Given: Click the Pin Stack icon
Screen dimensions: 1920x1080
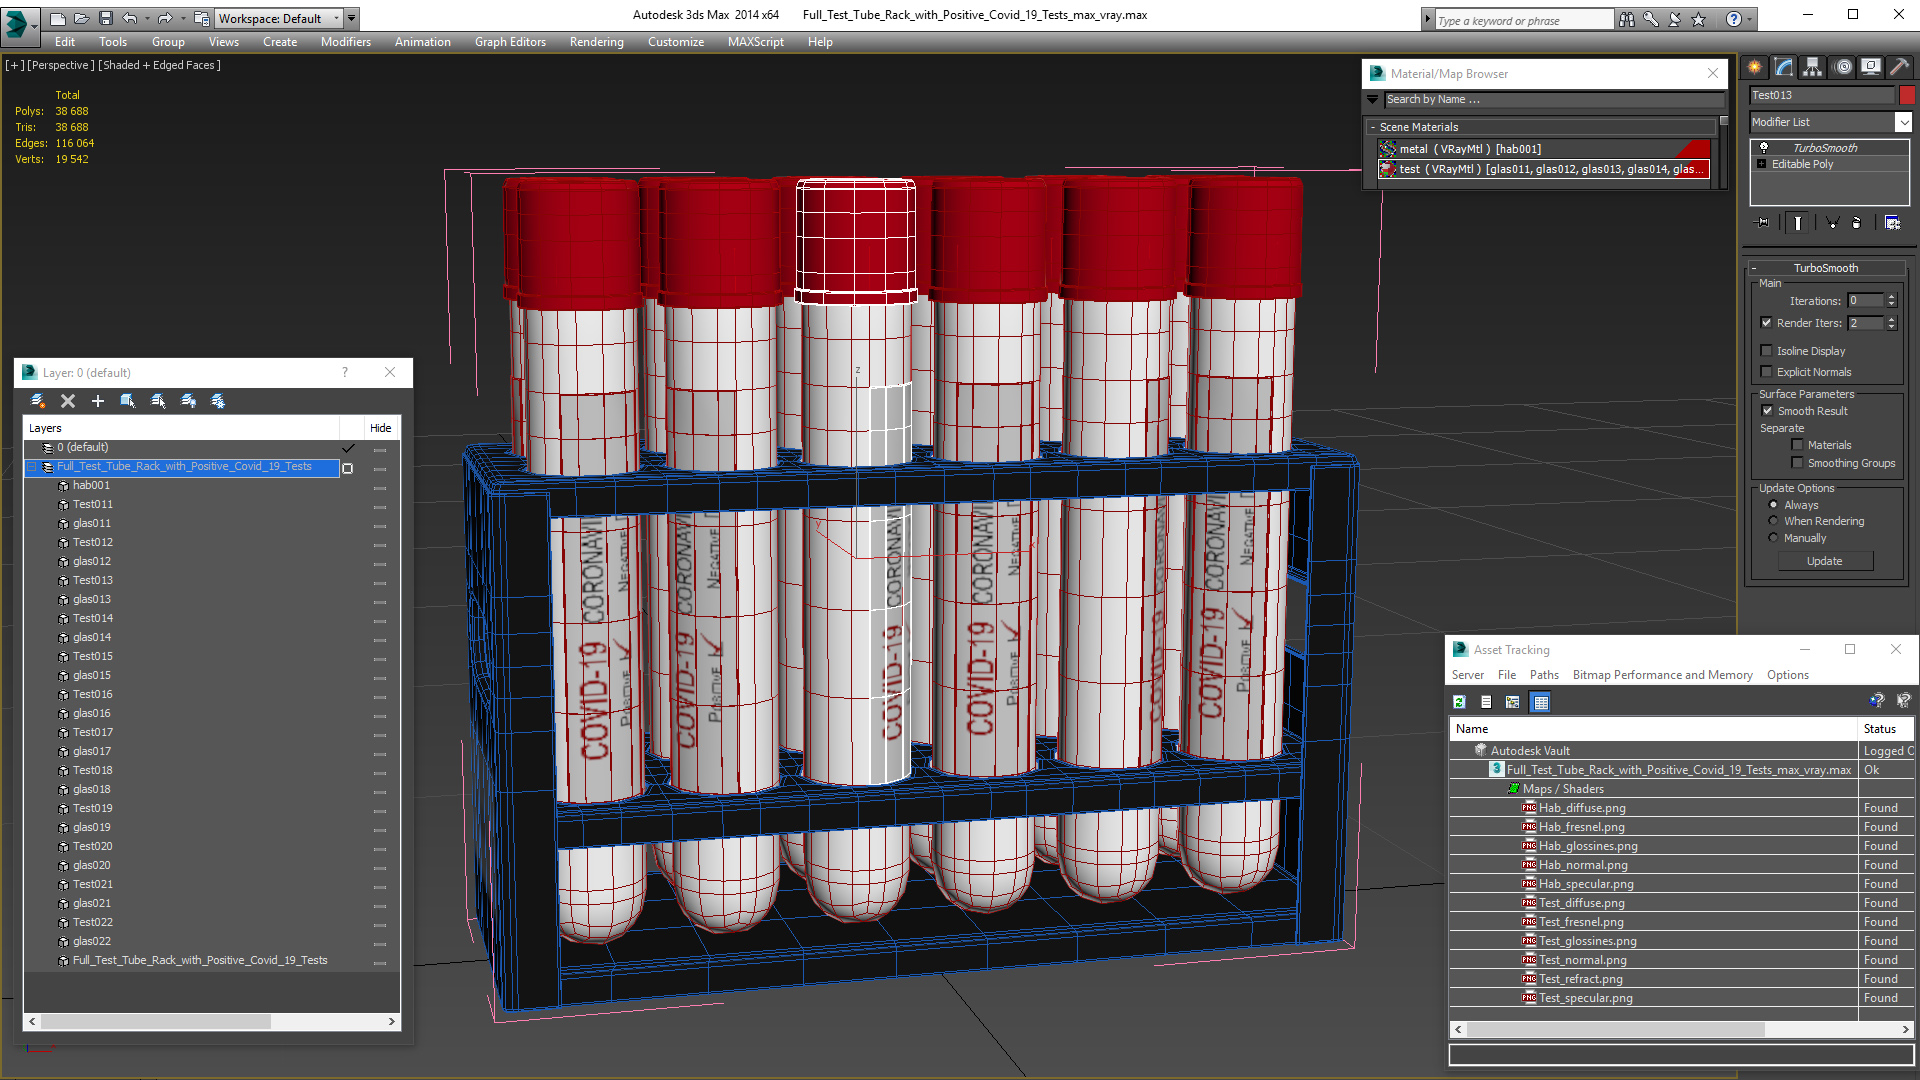Looking at the screenshot, I should coord(1763,223).
